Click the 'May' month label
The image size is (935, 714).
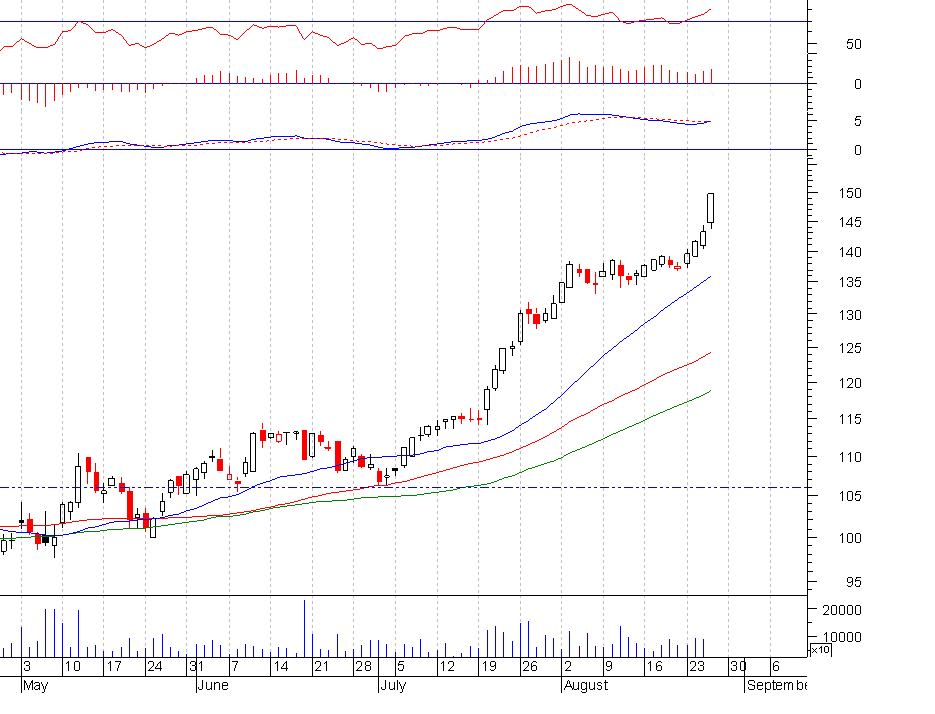[35, 685]
